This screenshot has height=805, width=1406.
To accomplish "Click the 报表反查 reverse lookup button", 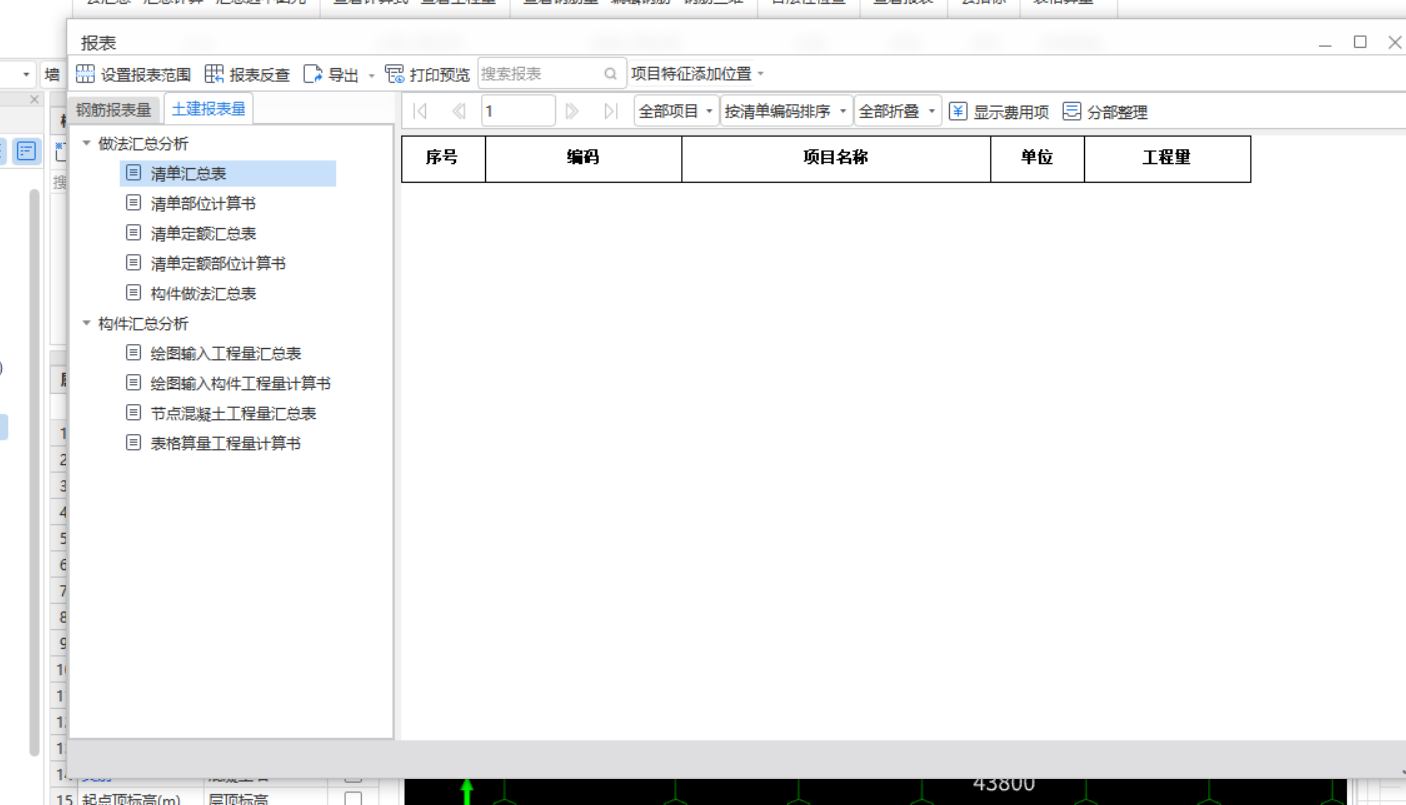I will coord(247,74).
